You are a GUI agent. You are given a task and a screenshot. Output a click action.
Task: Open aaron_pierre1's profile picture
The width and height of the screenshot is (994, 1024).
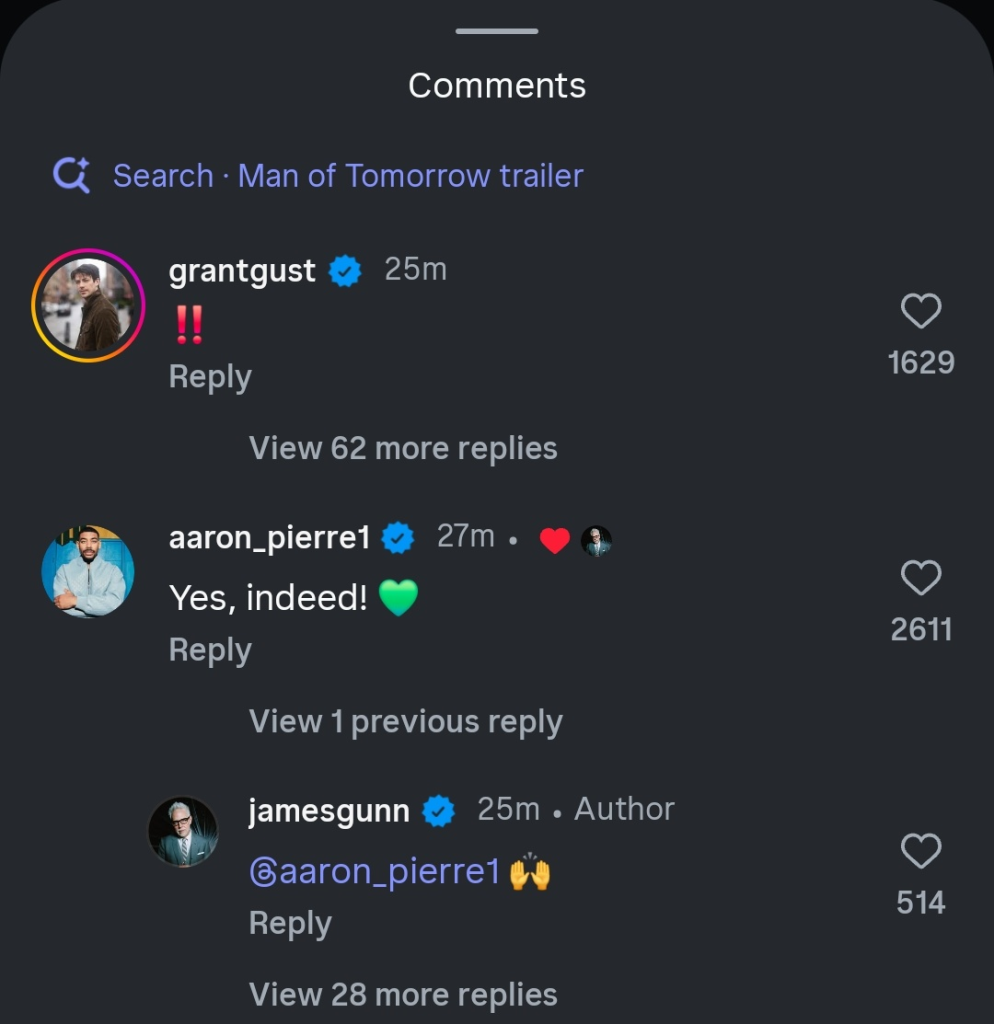click(x=88, y=572)
